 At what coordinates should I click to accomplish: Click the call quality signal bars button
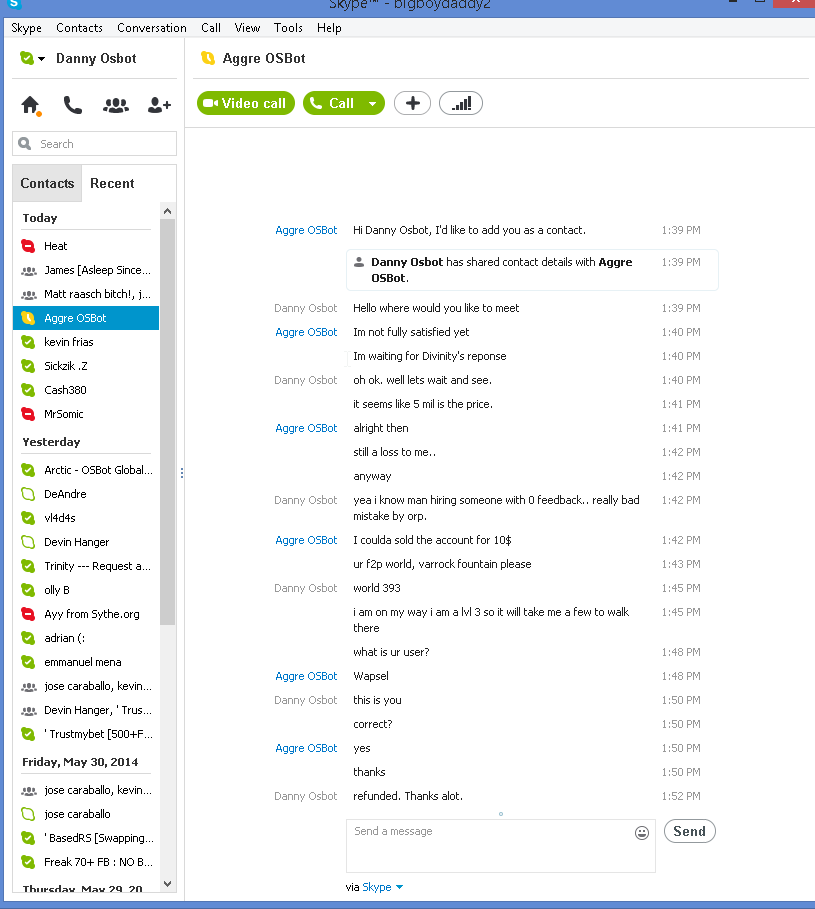(x=461, y=103)
